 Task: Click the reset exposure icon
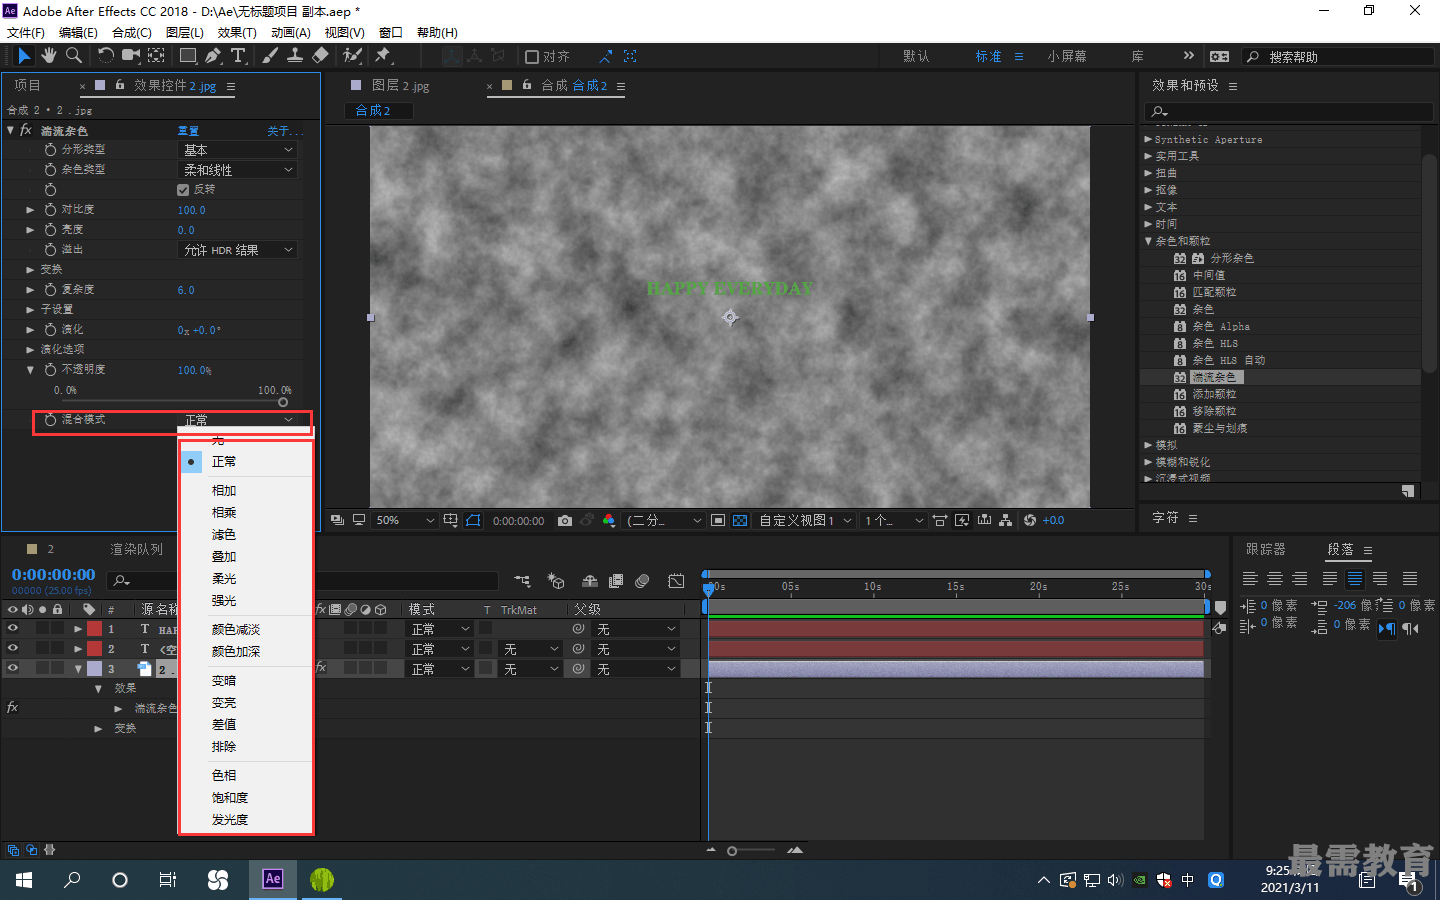tap(1030, 521)
